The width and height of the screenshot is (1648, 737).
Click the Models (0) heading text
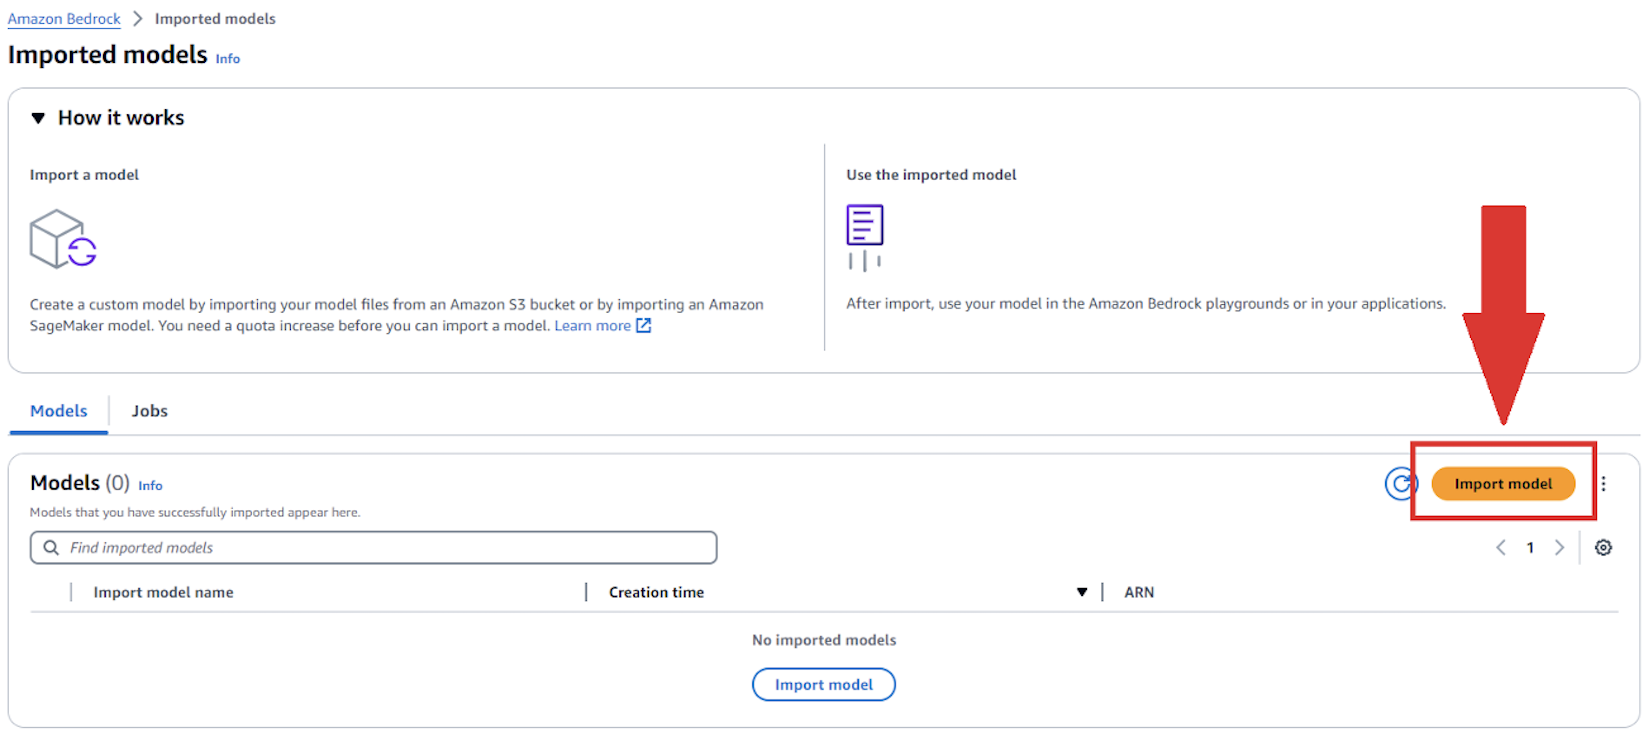click(80, 483)
